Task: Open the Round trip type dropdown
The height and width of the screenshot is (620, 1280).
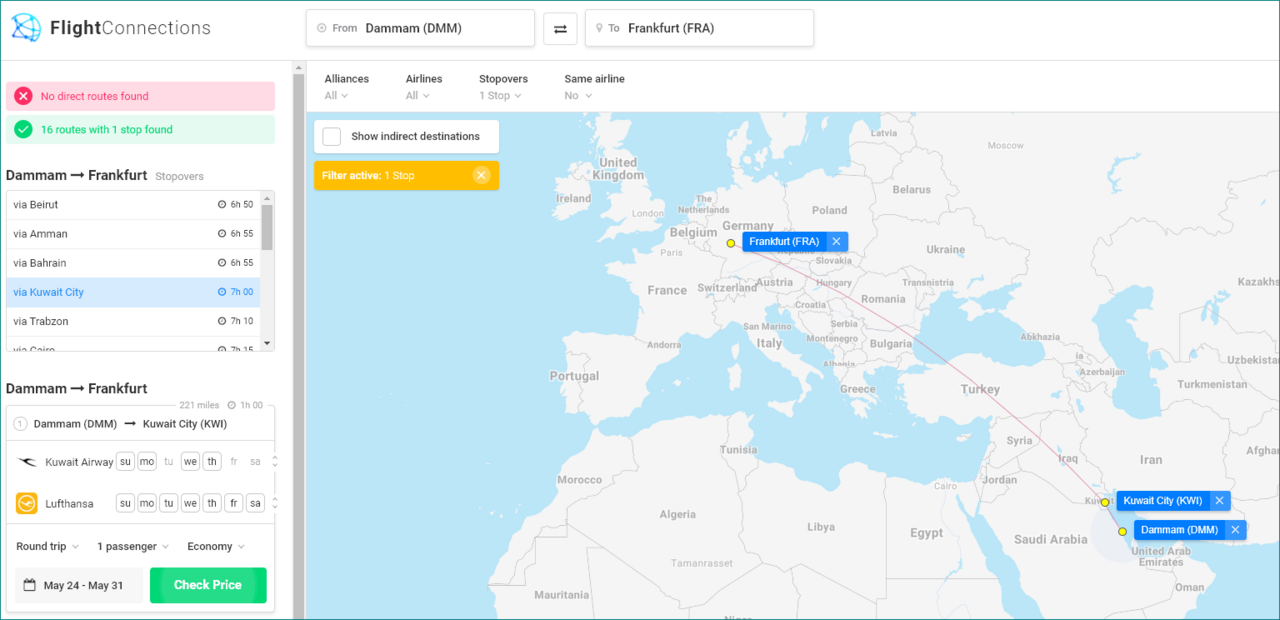Action: [48, 547]
